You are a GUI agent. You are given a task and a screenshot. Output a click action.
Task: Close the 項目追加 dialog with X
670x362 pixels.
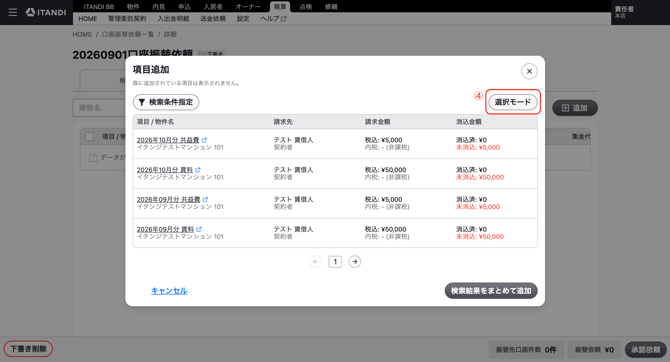(529, 71)
